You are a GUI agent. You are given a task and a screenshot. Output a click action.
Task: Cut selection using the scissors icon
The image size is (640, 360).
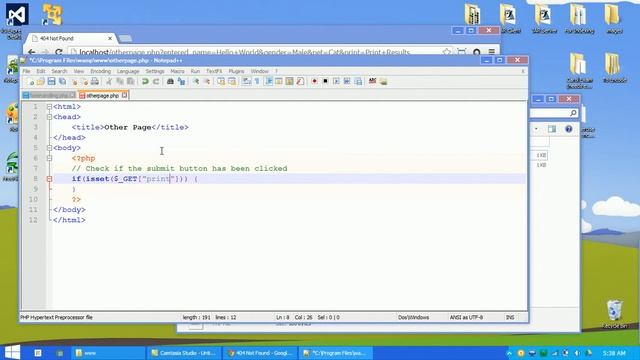[109, 82]
